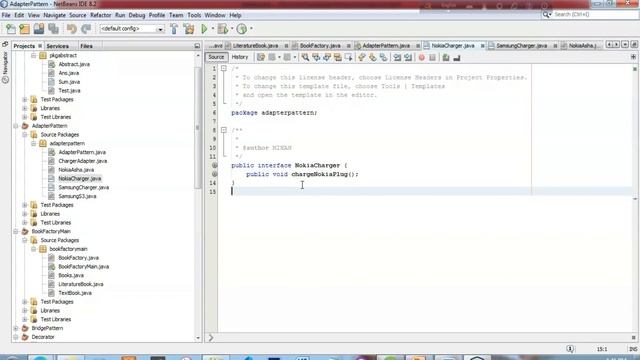Click the Undo toolbar icon
The image size is (640, 360).
tap(72, 29)
